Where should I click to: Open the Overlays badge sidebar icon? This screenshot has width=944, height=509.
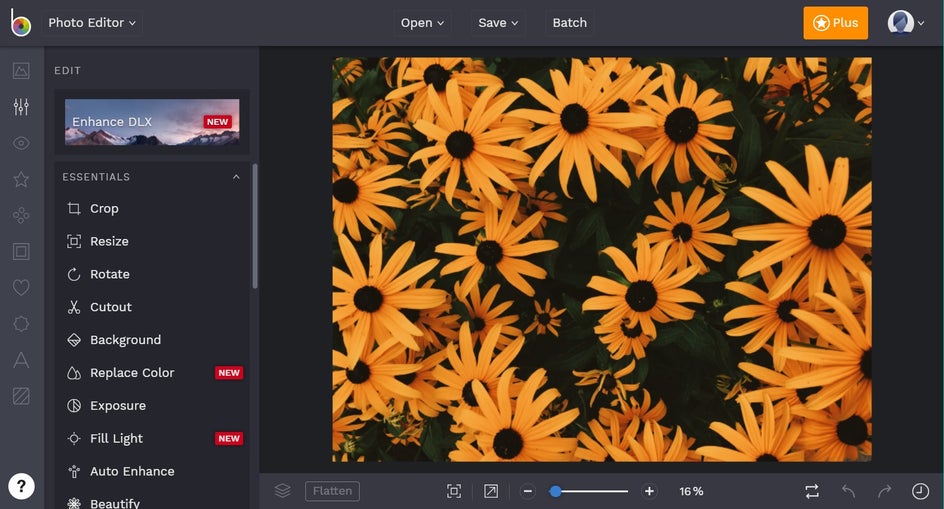pyautogui.click(x=21, y=323)
